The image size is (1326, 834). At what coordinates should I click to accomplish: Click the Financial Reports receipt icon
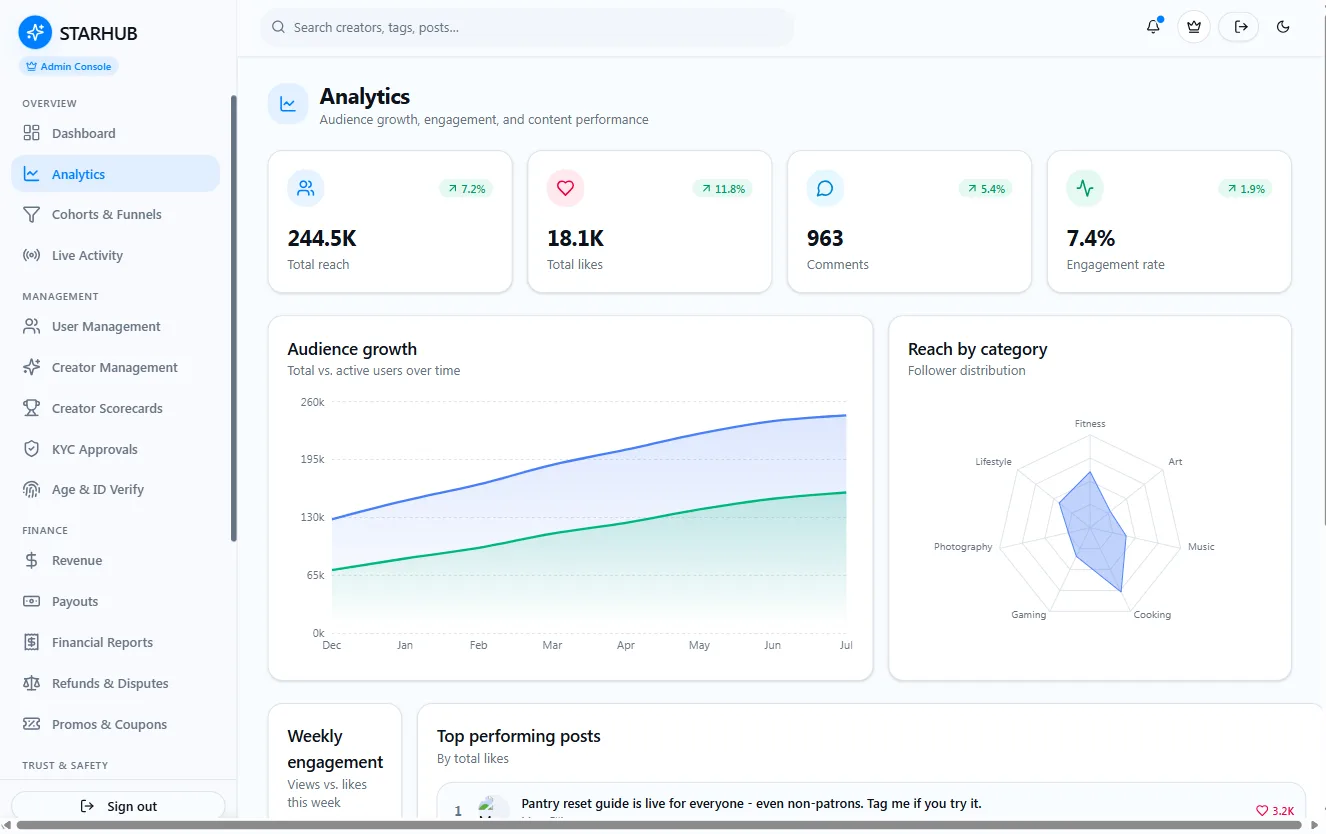coord(32,642)
